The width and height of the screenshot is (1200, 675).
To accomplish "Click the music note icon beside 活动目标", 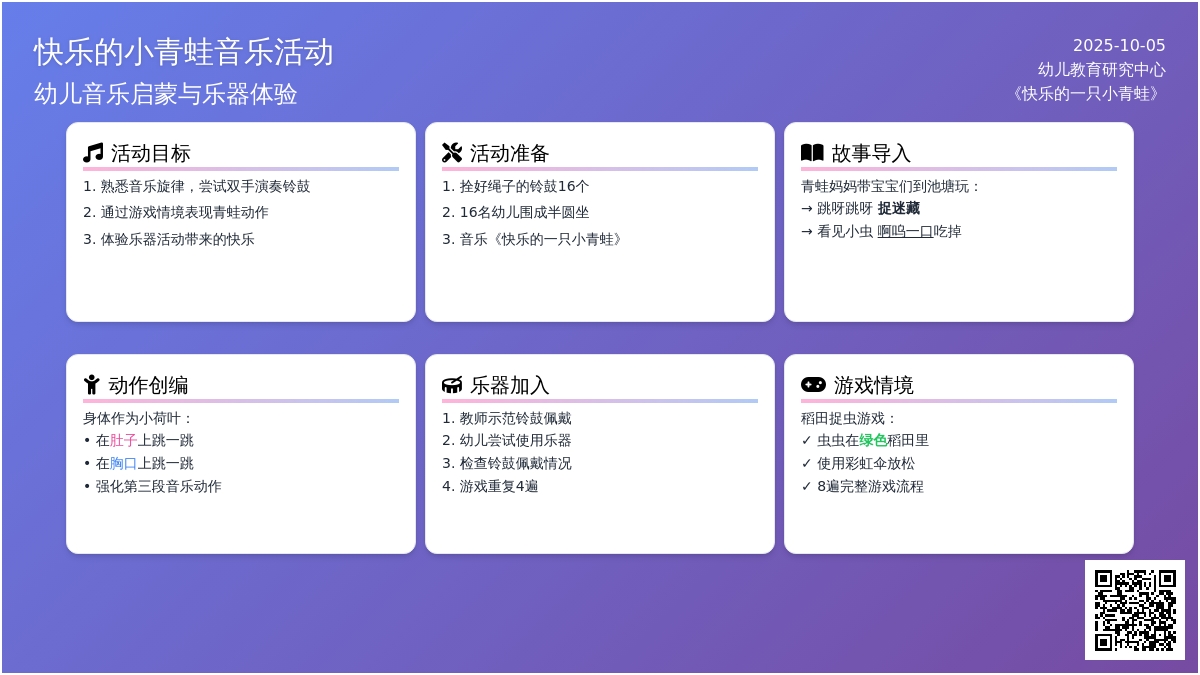I will [x=93, y=153].
